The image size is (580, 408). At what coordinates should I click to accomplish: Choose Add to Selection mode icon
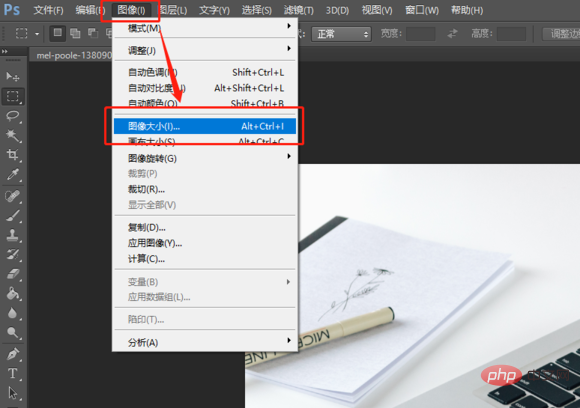75,33
